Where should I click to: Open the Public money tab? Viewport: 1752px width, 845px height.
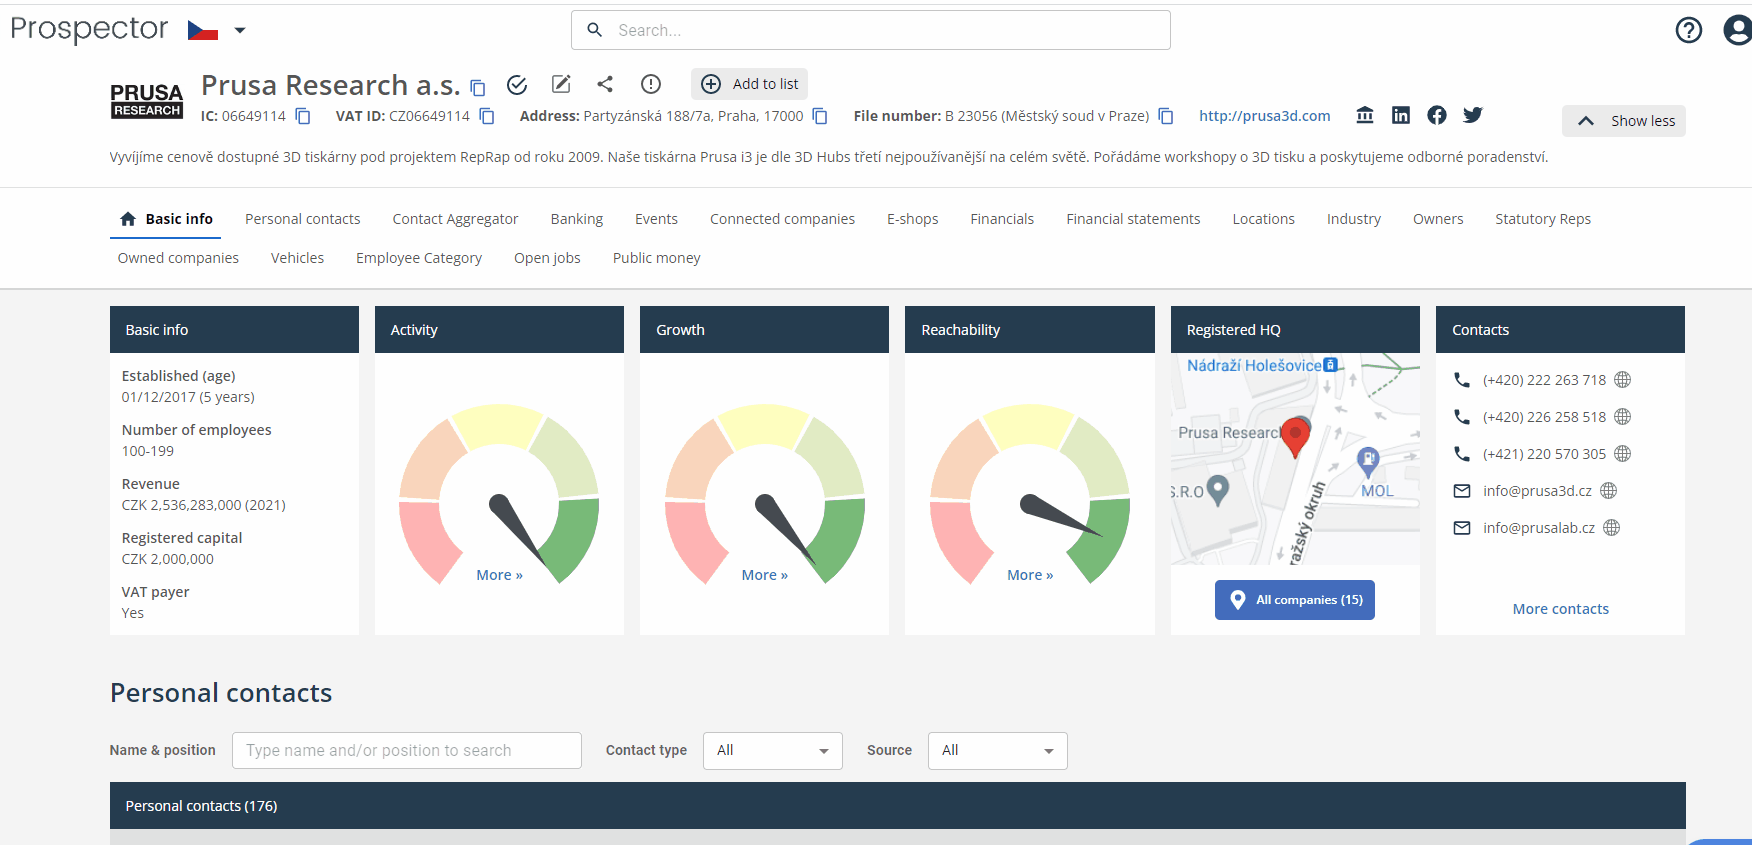(657, 258)
